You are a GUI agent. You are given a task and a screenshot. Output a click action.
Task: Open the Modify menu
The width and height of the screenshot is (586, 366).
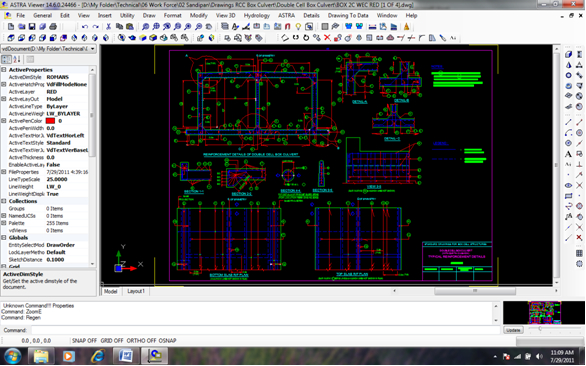[198, 15]
